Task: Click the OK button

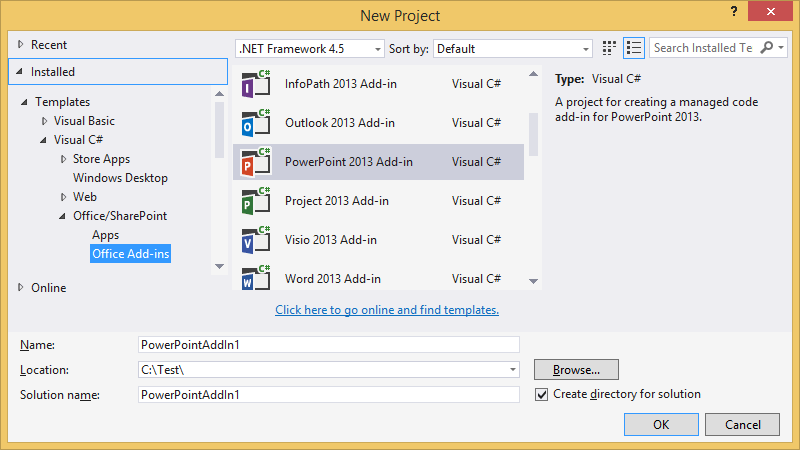Action: tap(661, 424)
